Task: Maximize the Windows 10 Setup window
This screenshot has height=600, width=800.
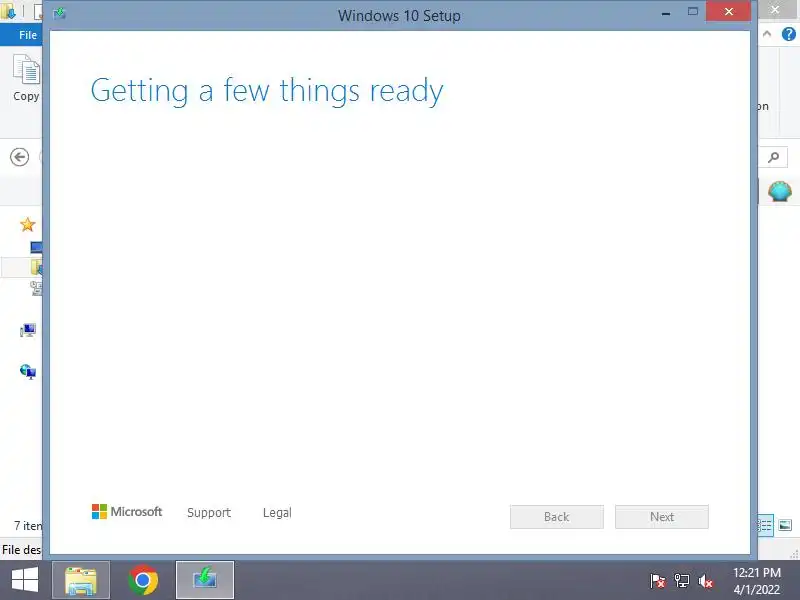Action: tap(692, 11)
